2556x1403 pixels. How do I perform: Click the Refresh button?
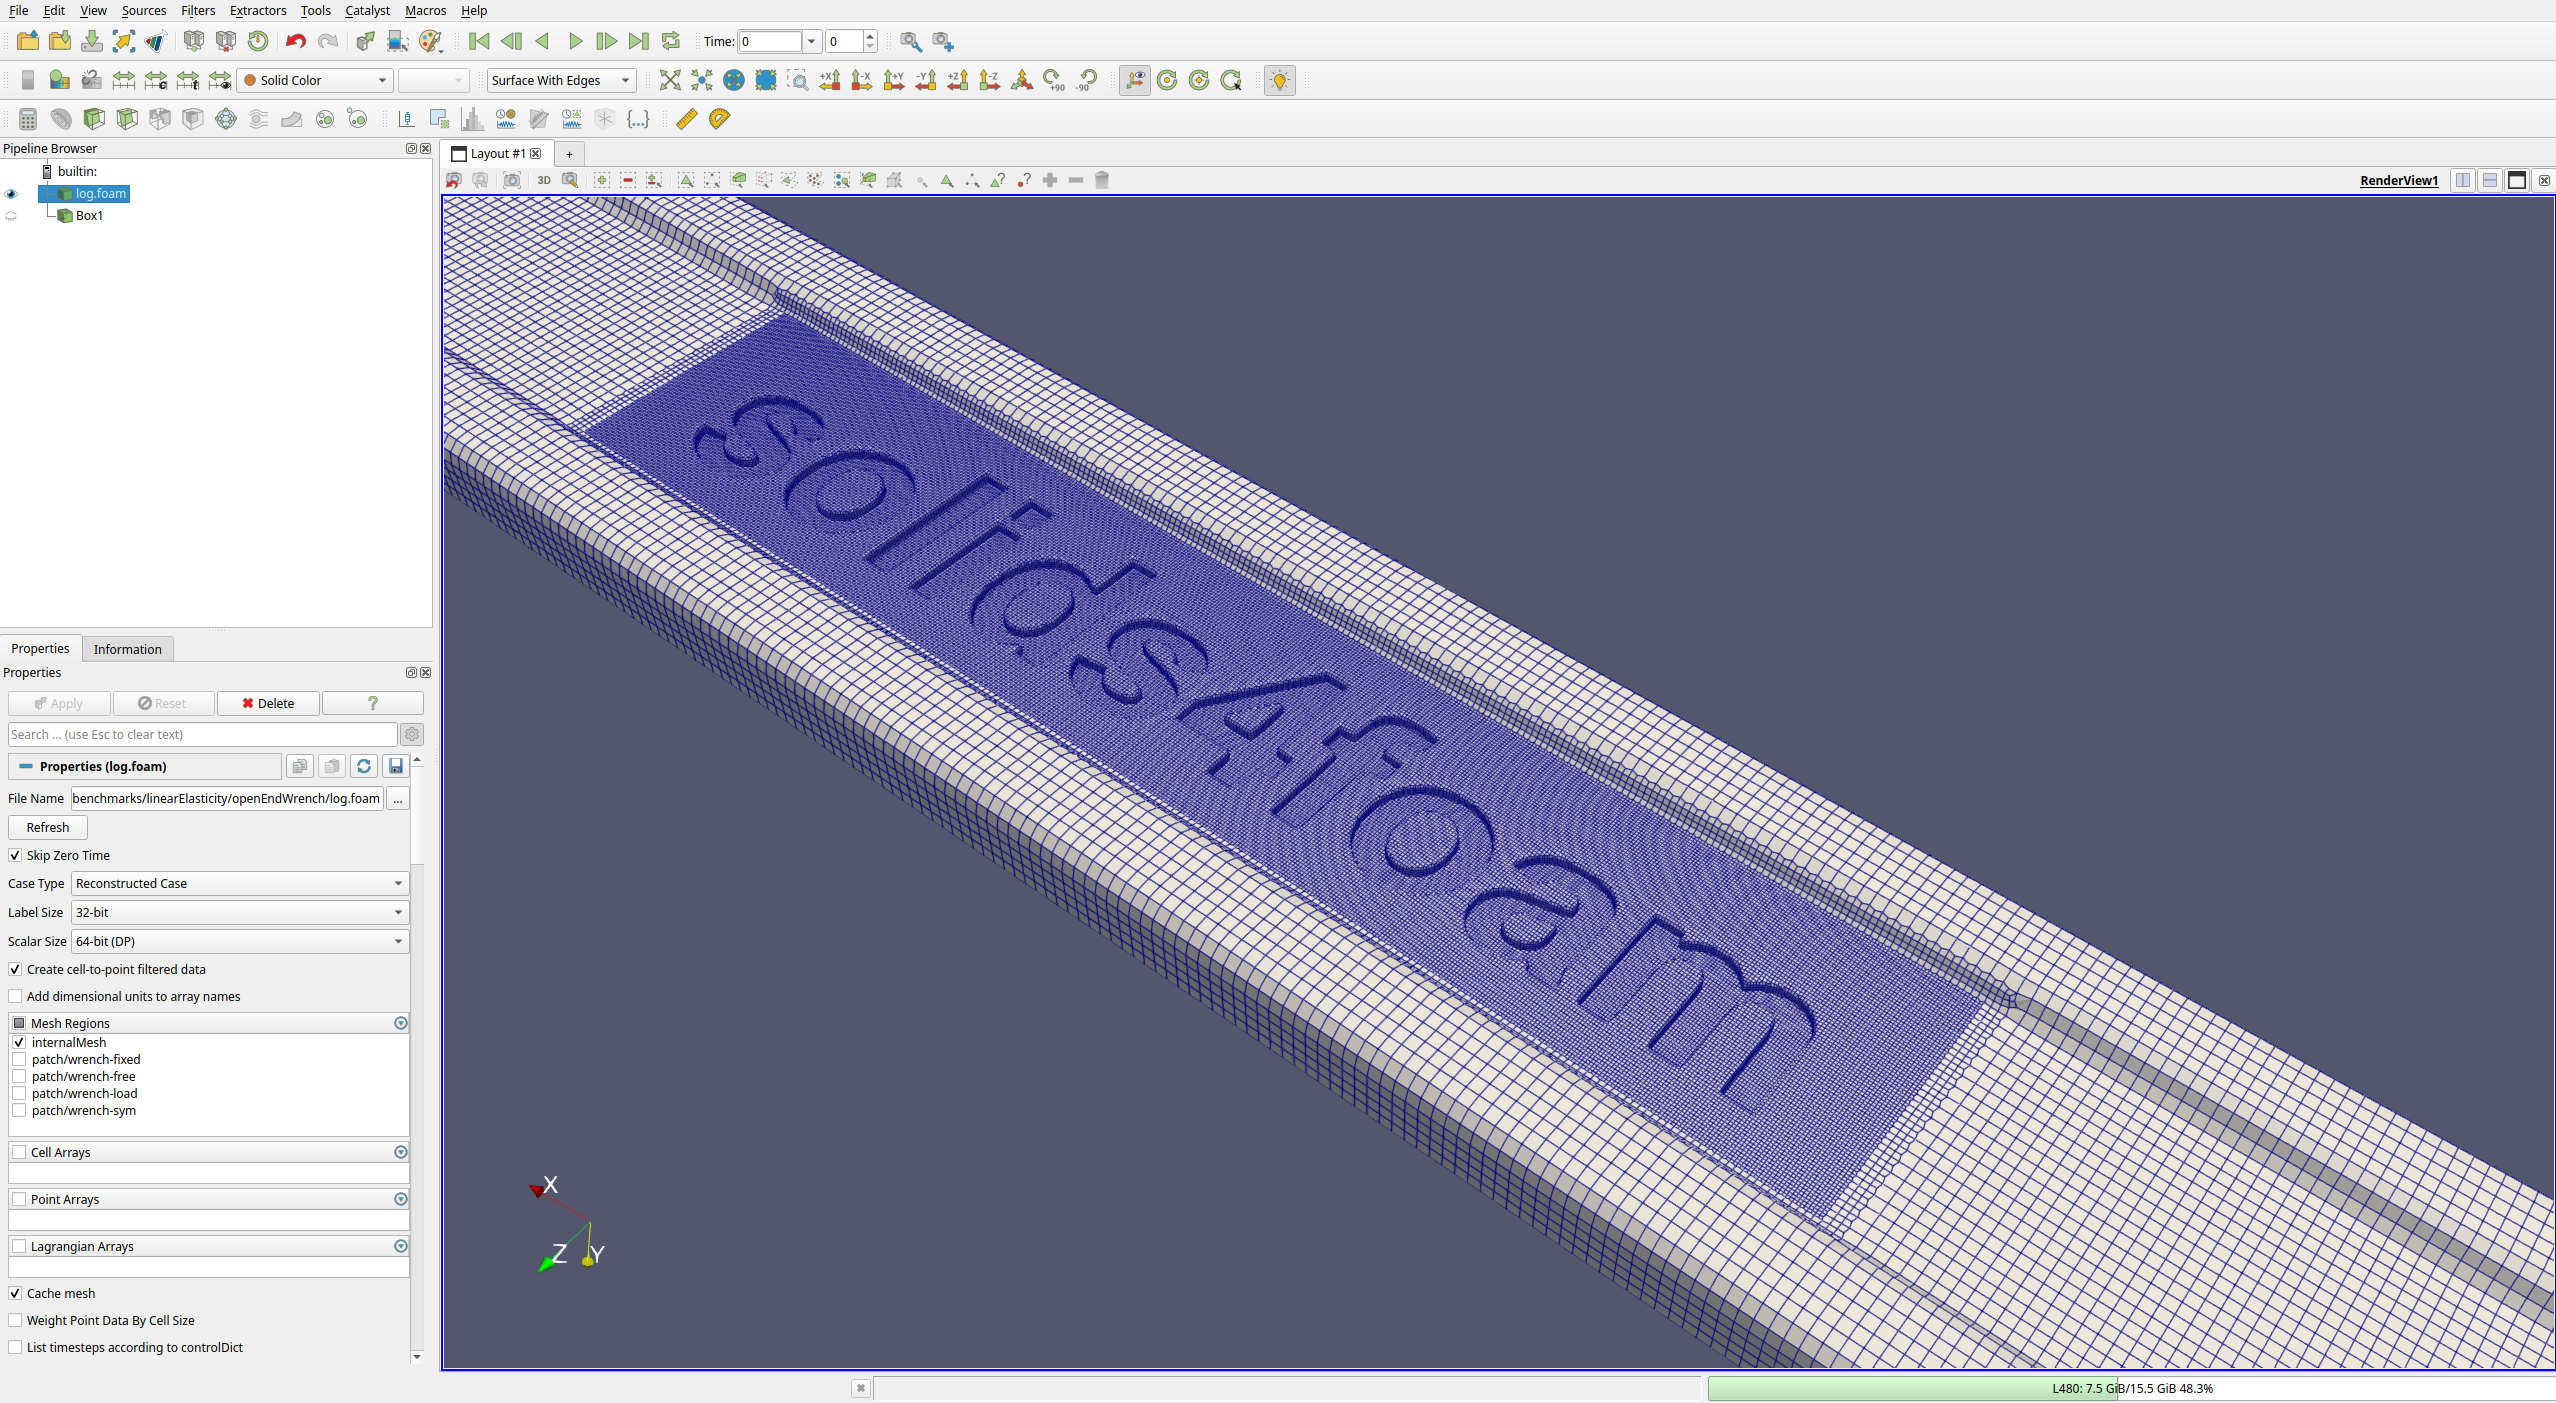[48, 827]
